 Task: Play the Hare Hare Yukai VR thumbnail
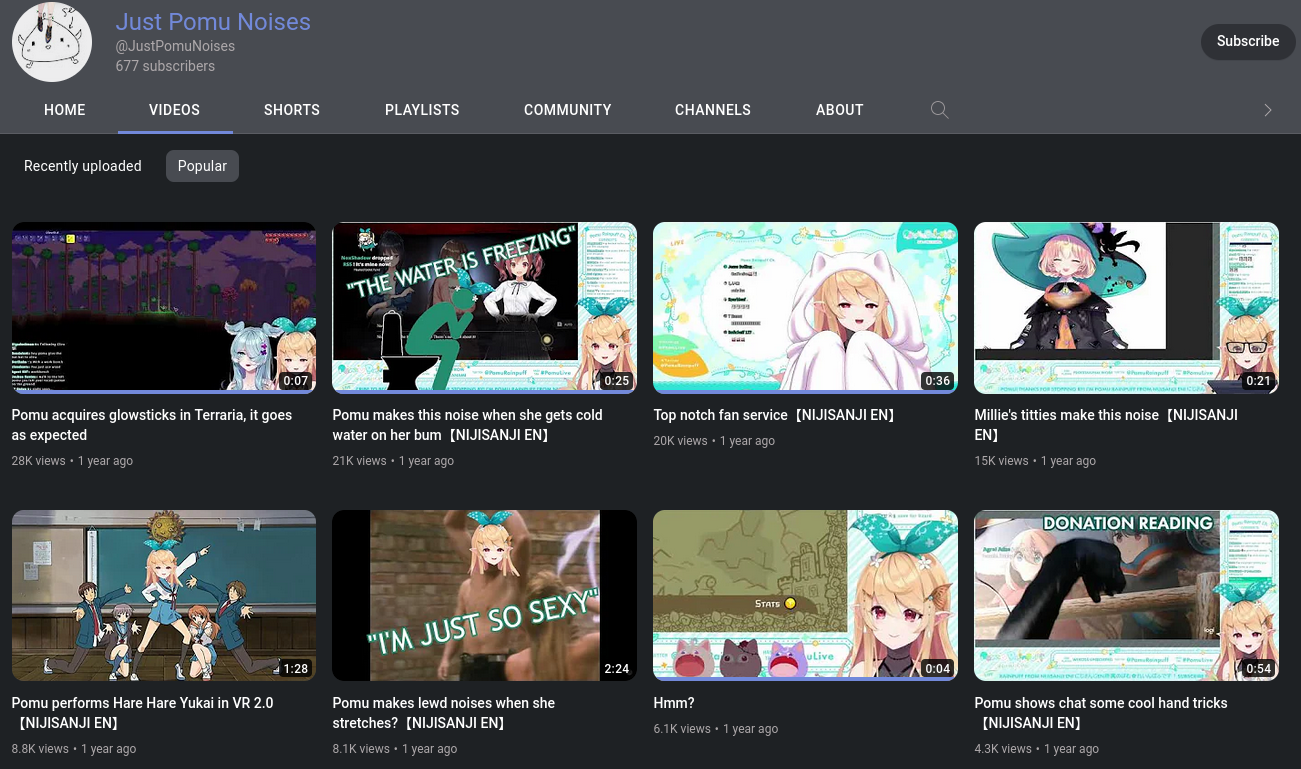point(164,596)
